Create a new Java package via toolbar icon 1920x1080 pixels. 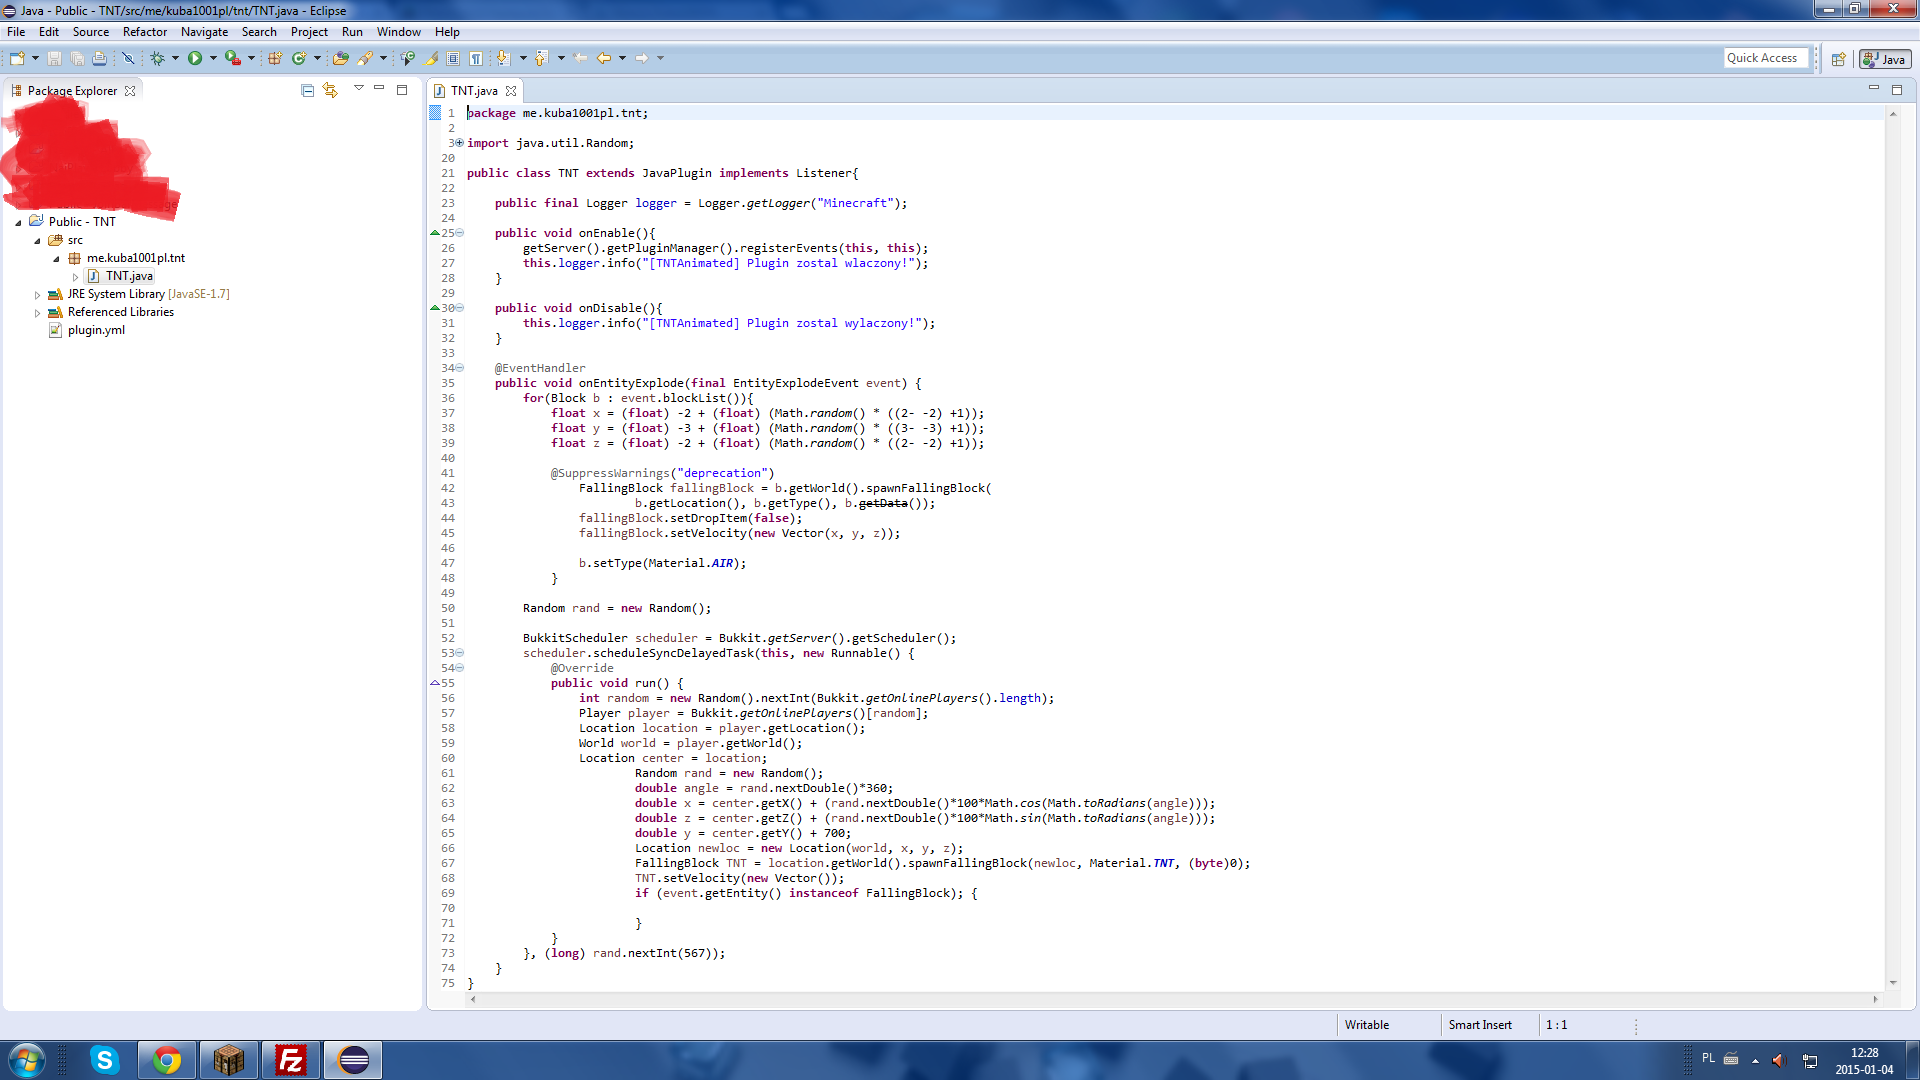tap(275, 58)
